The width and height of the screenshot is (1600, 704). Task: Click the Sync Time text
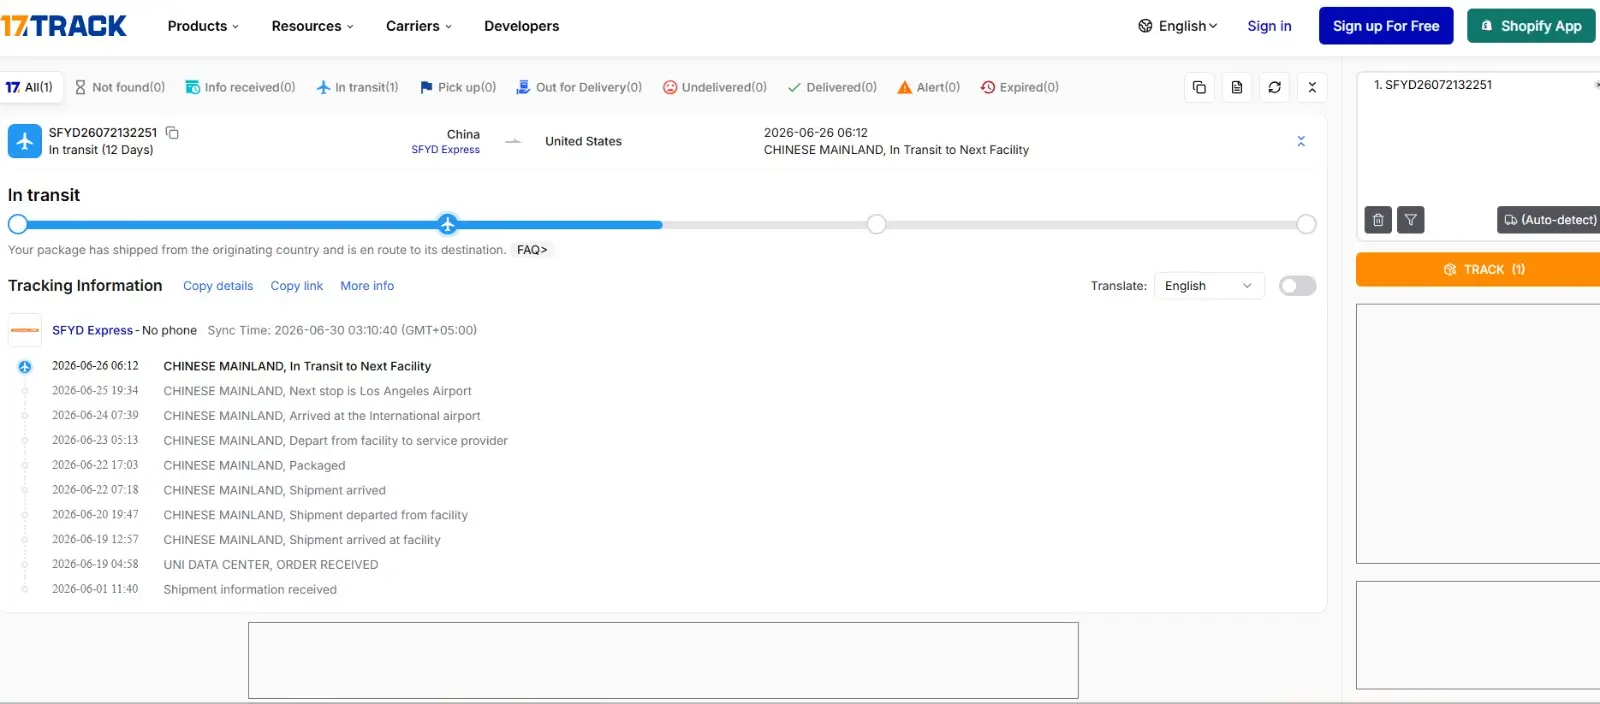pyautogui.click(x=342, y=330)
